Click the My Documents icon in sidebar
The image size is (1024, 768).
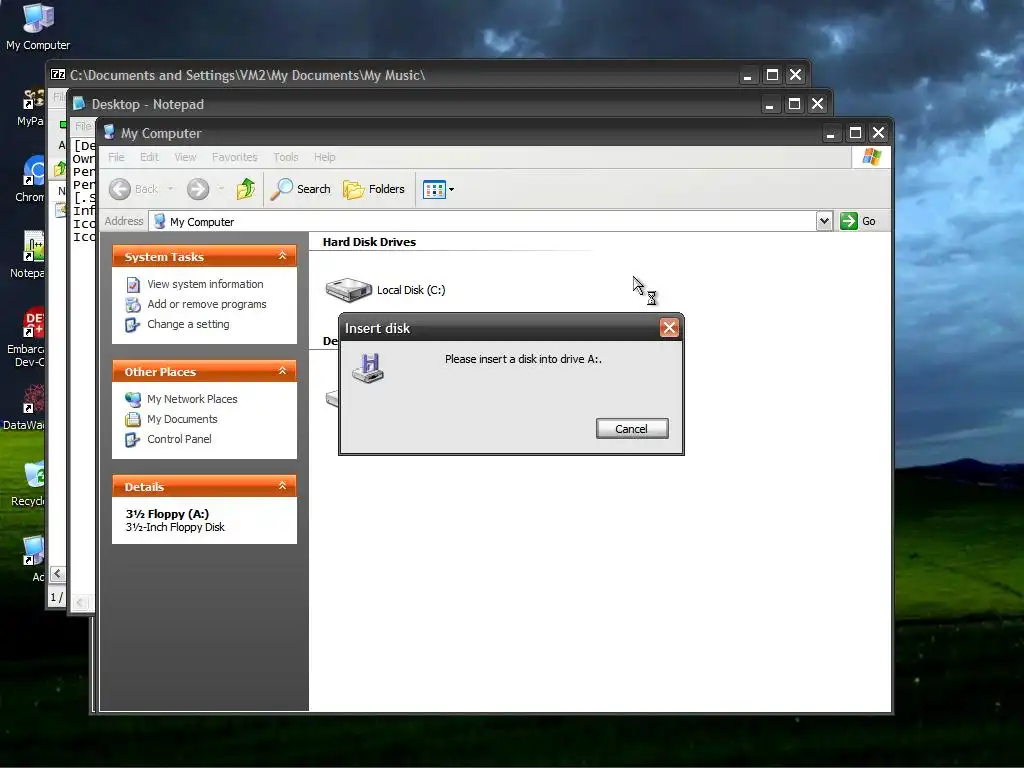coord(133,419)
